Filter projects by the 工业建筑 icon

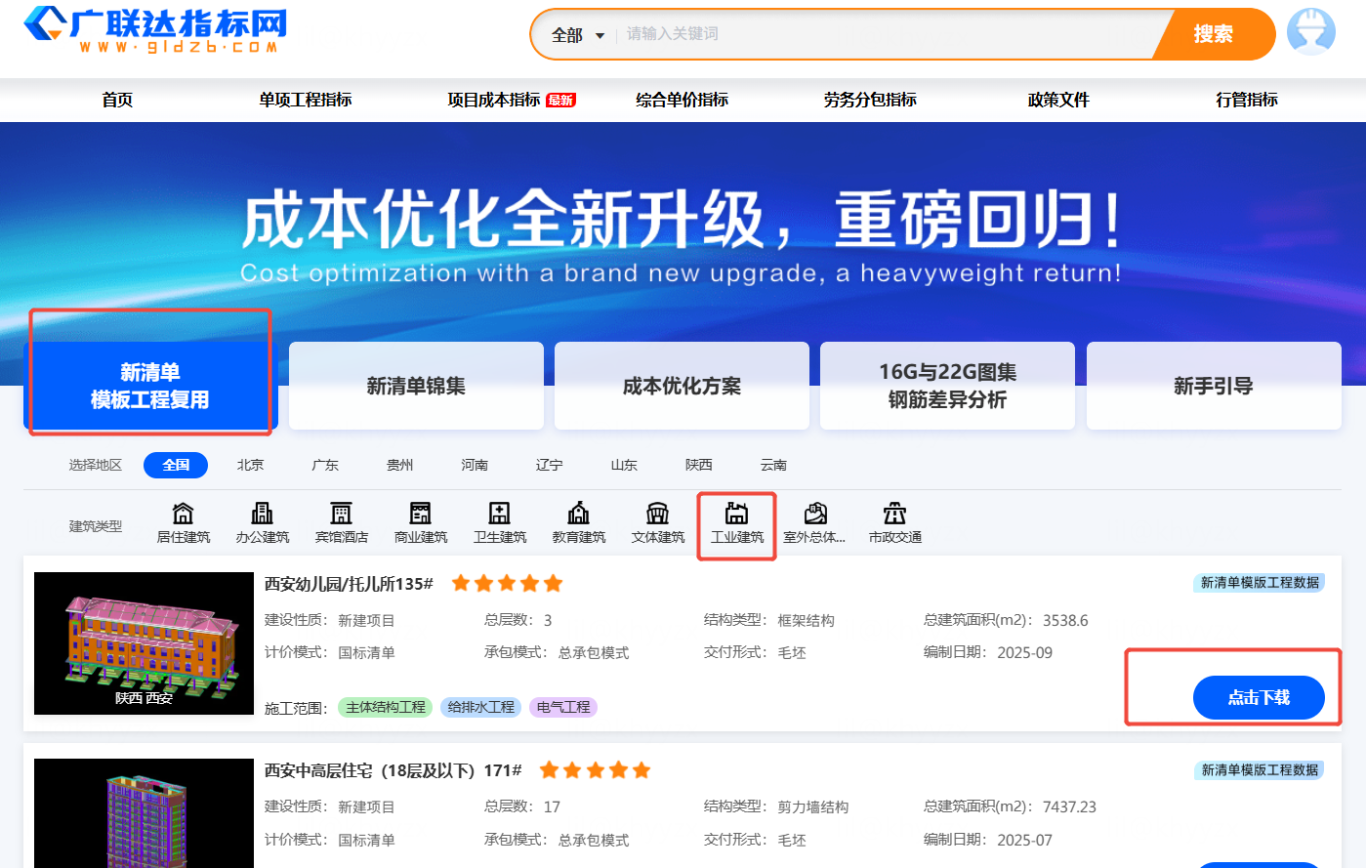pos(737,522)
